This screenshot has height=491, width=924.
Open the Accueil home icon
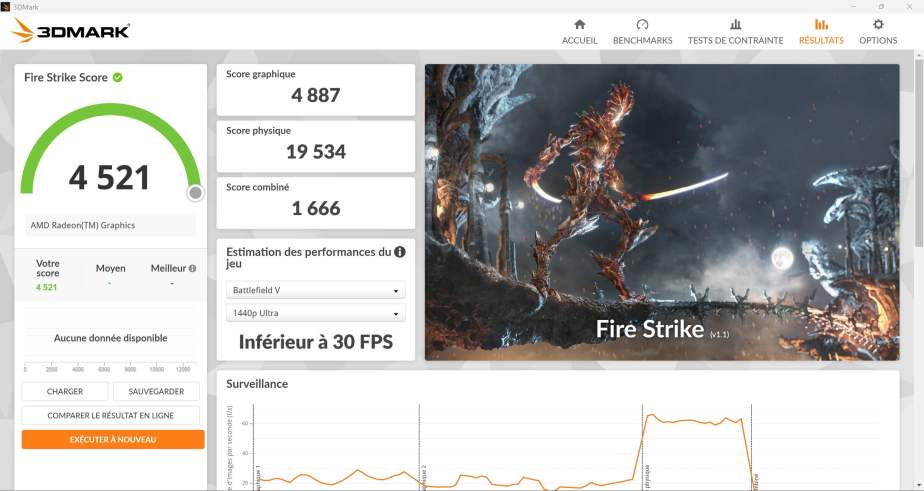579,25
